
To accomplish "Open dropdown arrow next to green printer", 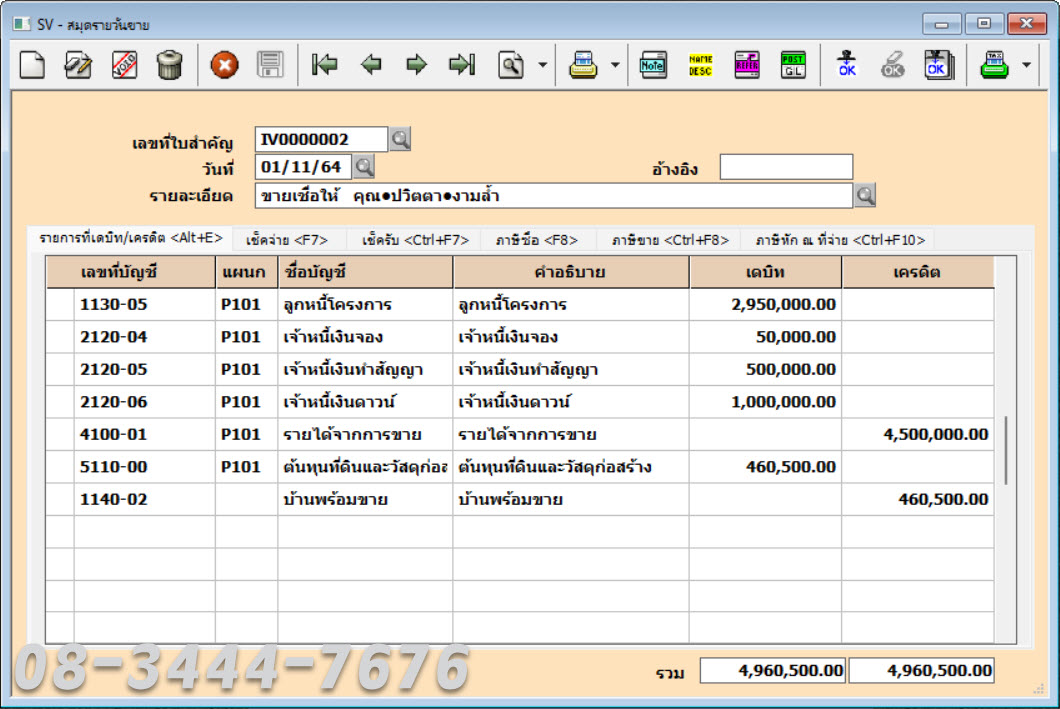I will coord(1026,65).
